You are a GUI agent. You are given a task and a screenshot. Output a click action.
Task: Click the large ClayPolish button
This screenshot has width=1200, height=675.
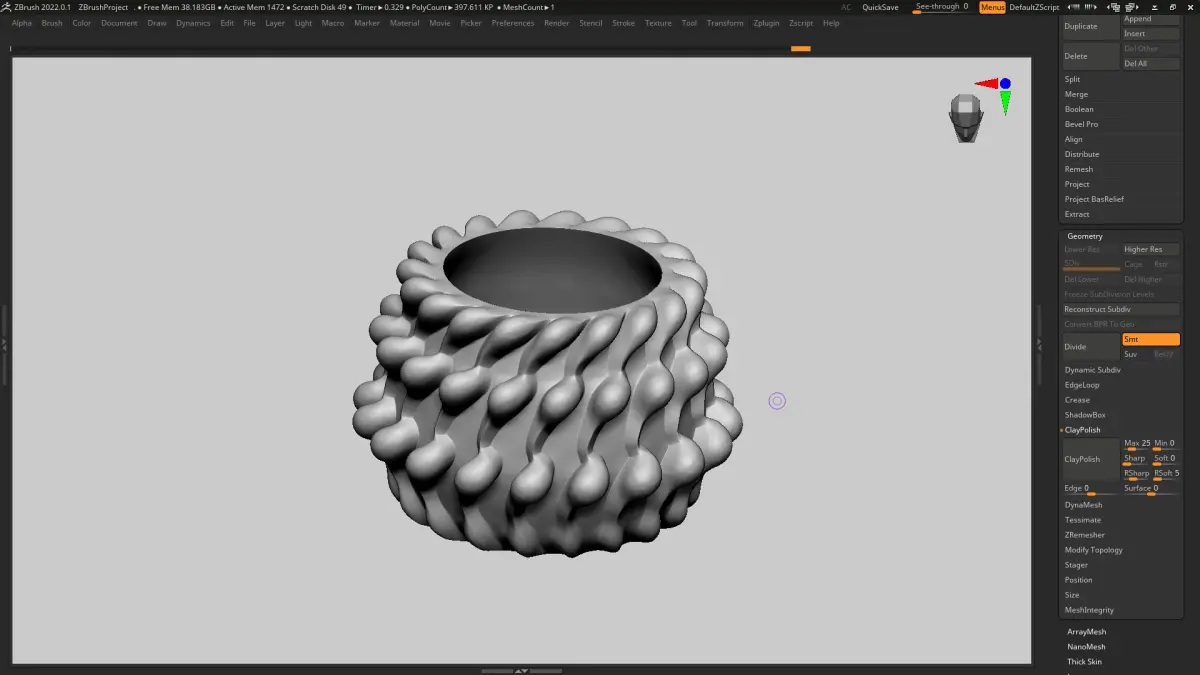1090,459
